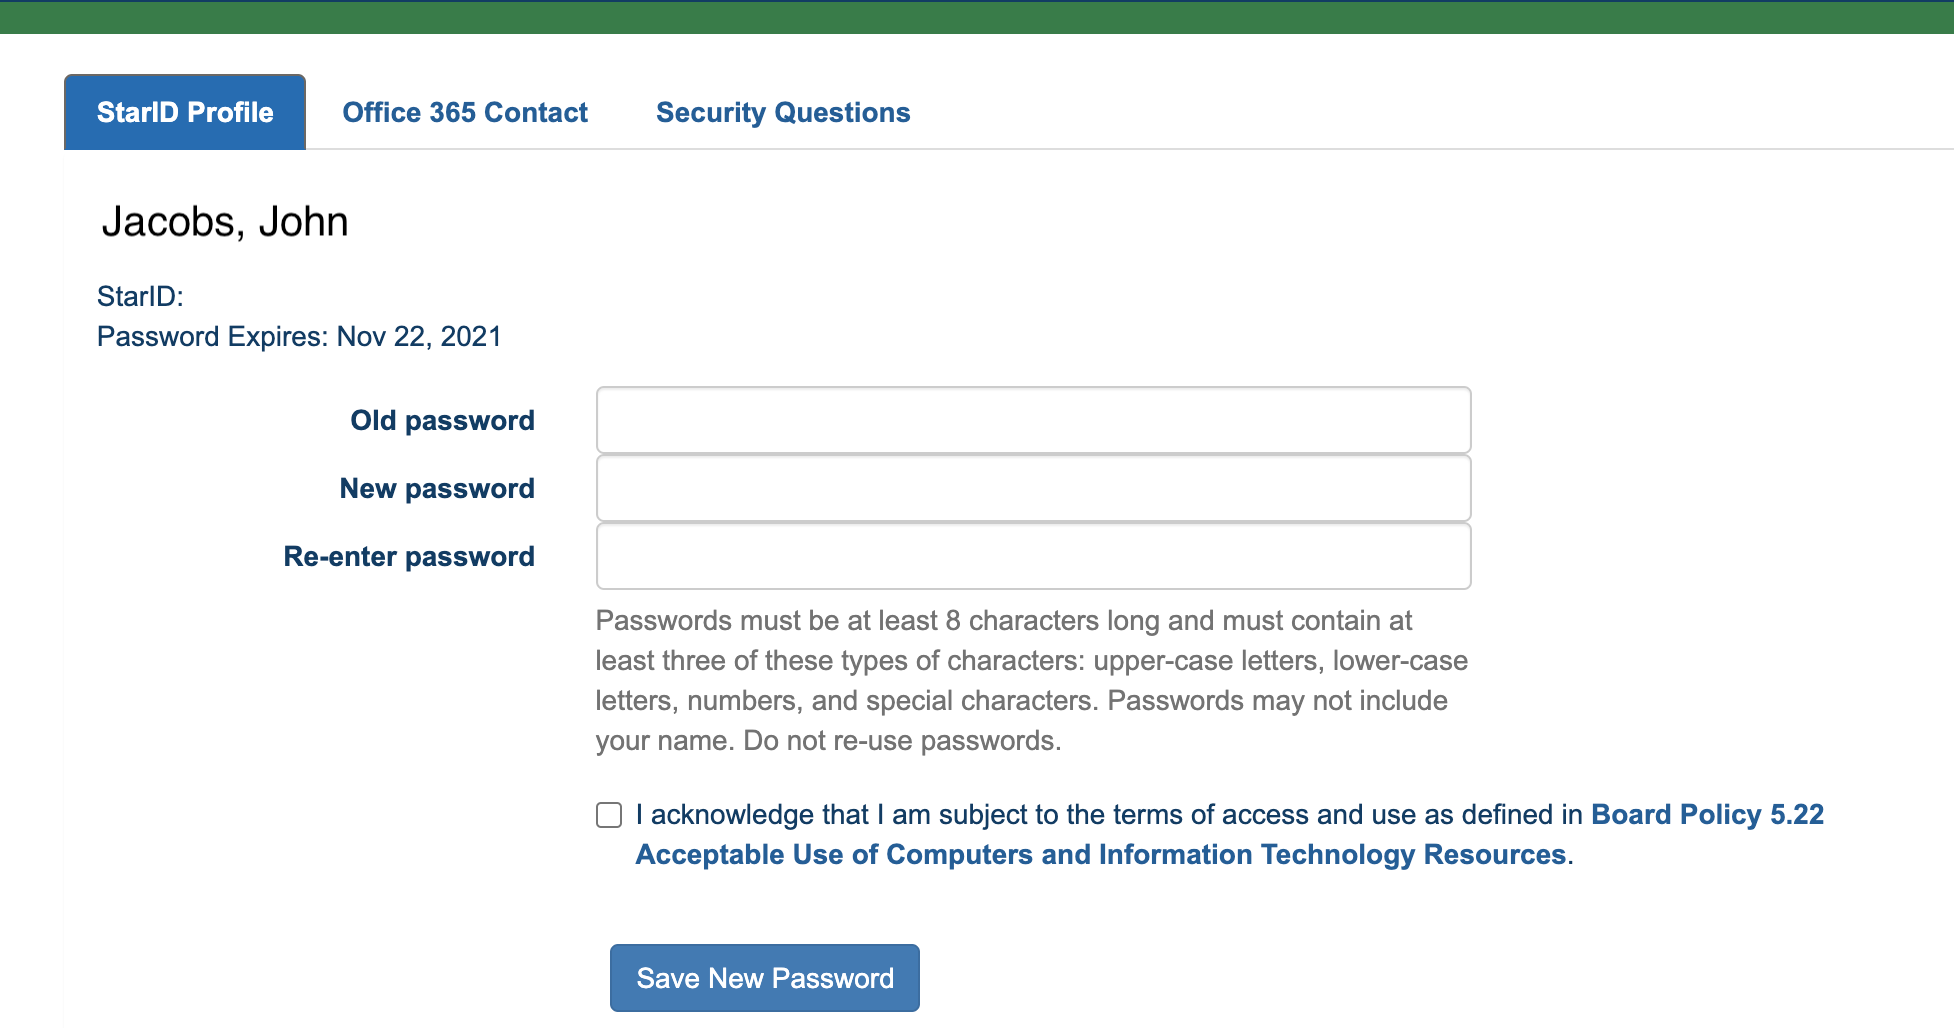
Task: Click the "Old password" field label
Action: point(442,420)
